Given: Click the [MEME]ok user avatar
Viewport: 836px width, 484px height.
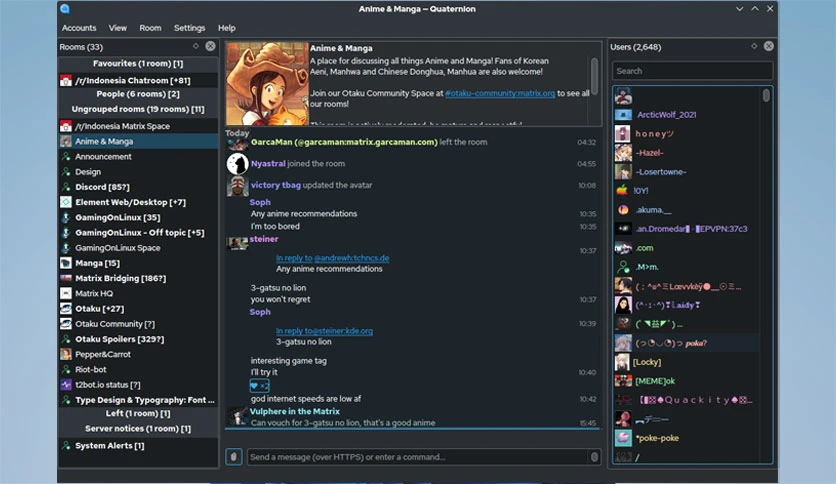Looking at the screenshot, I should 623,381.
